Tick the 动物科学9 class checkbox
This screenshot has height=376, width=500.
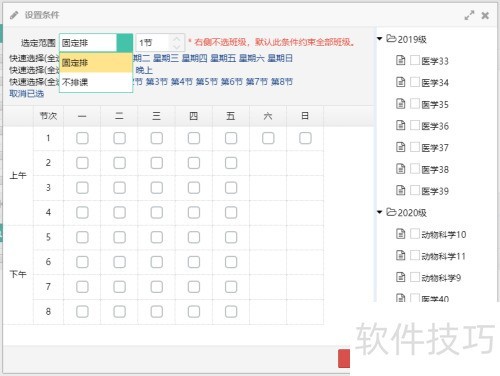tap(415, 277)
